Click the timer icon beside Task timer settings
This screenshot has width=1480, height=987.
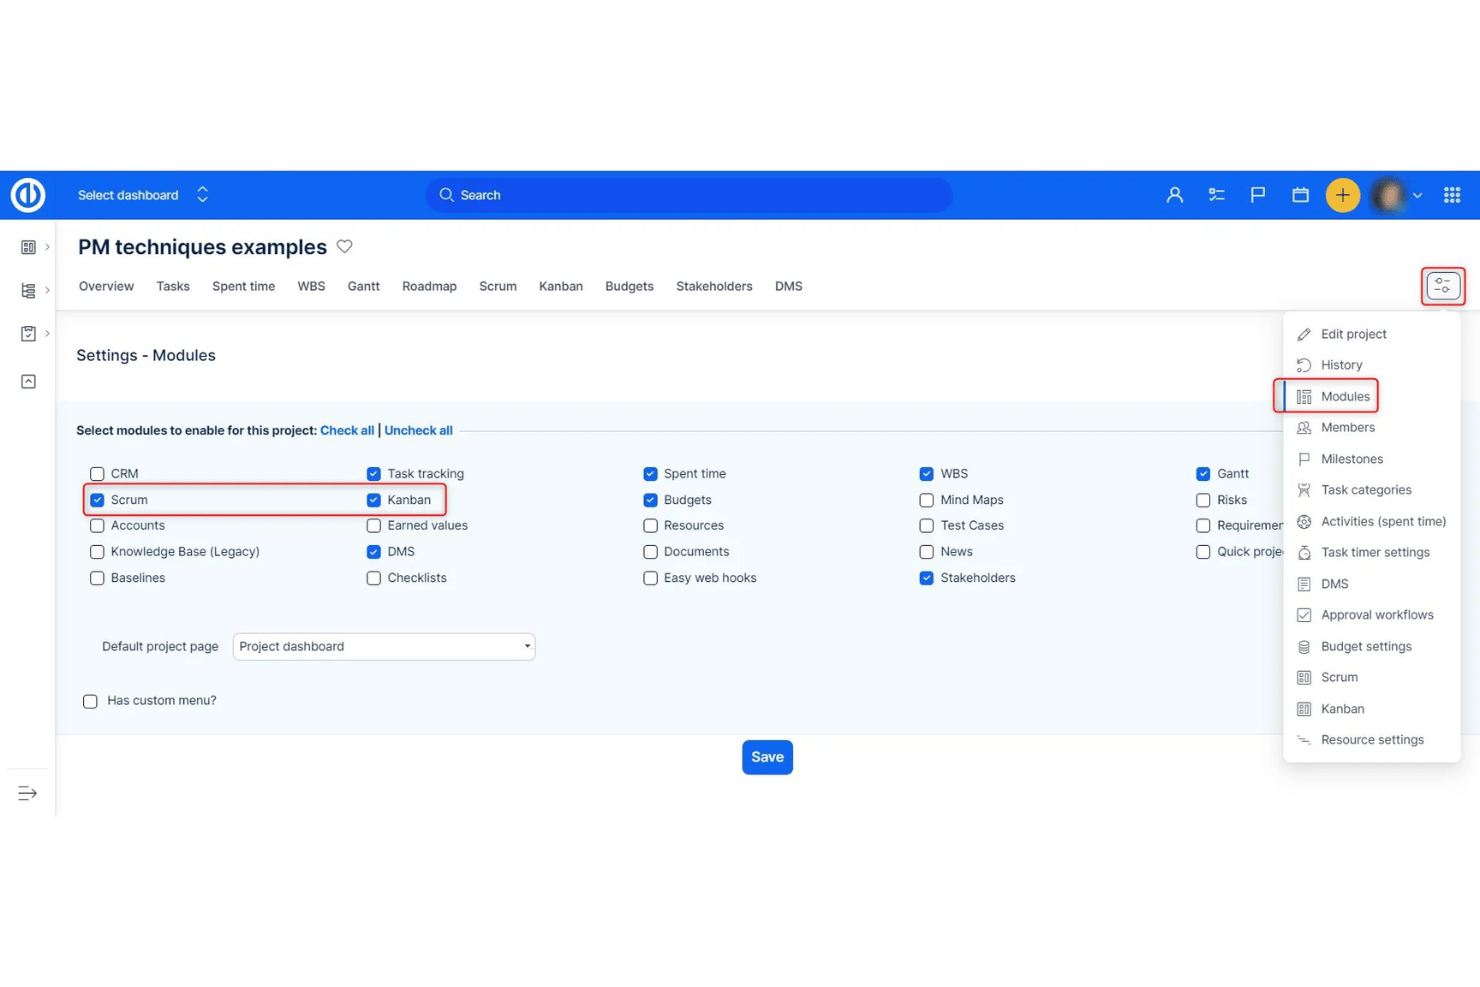pyautogui.click(x=1304, y=552)
